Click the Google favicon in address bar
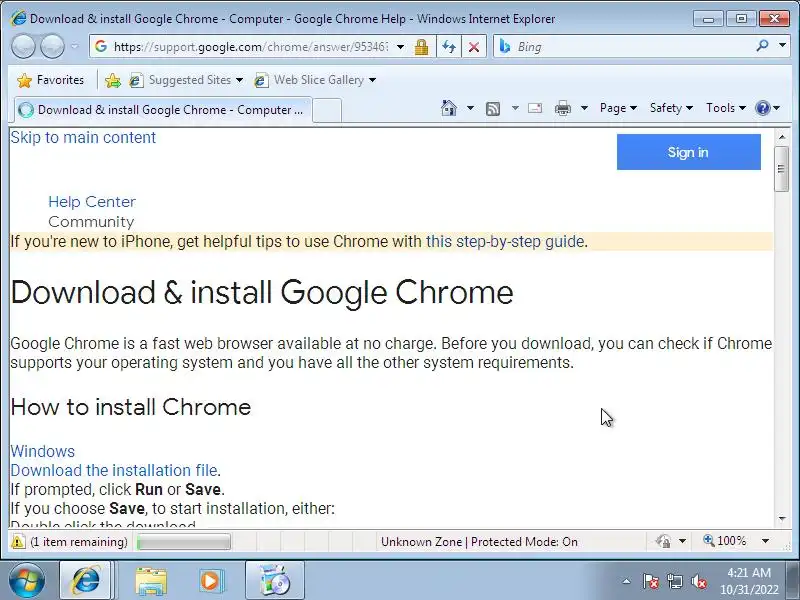Viewport: 800px width, 600px height. [101, 46]
